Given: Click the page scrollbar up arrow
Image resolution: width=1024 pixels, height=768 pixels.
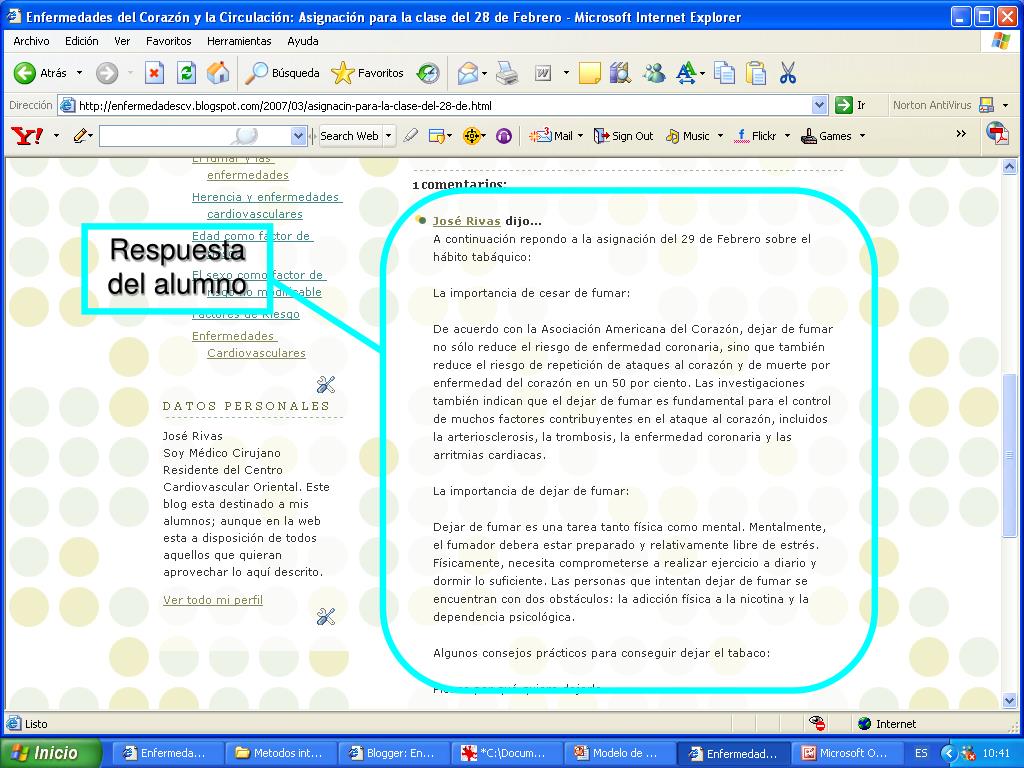Looking at the screenshot, I should click(x=1010, y=167).
